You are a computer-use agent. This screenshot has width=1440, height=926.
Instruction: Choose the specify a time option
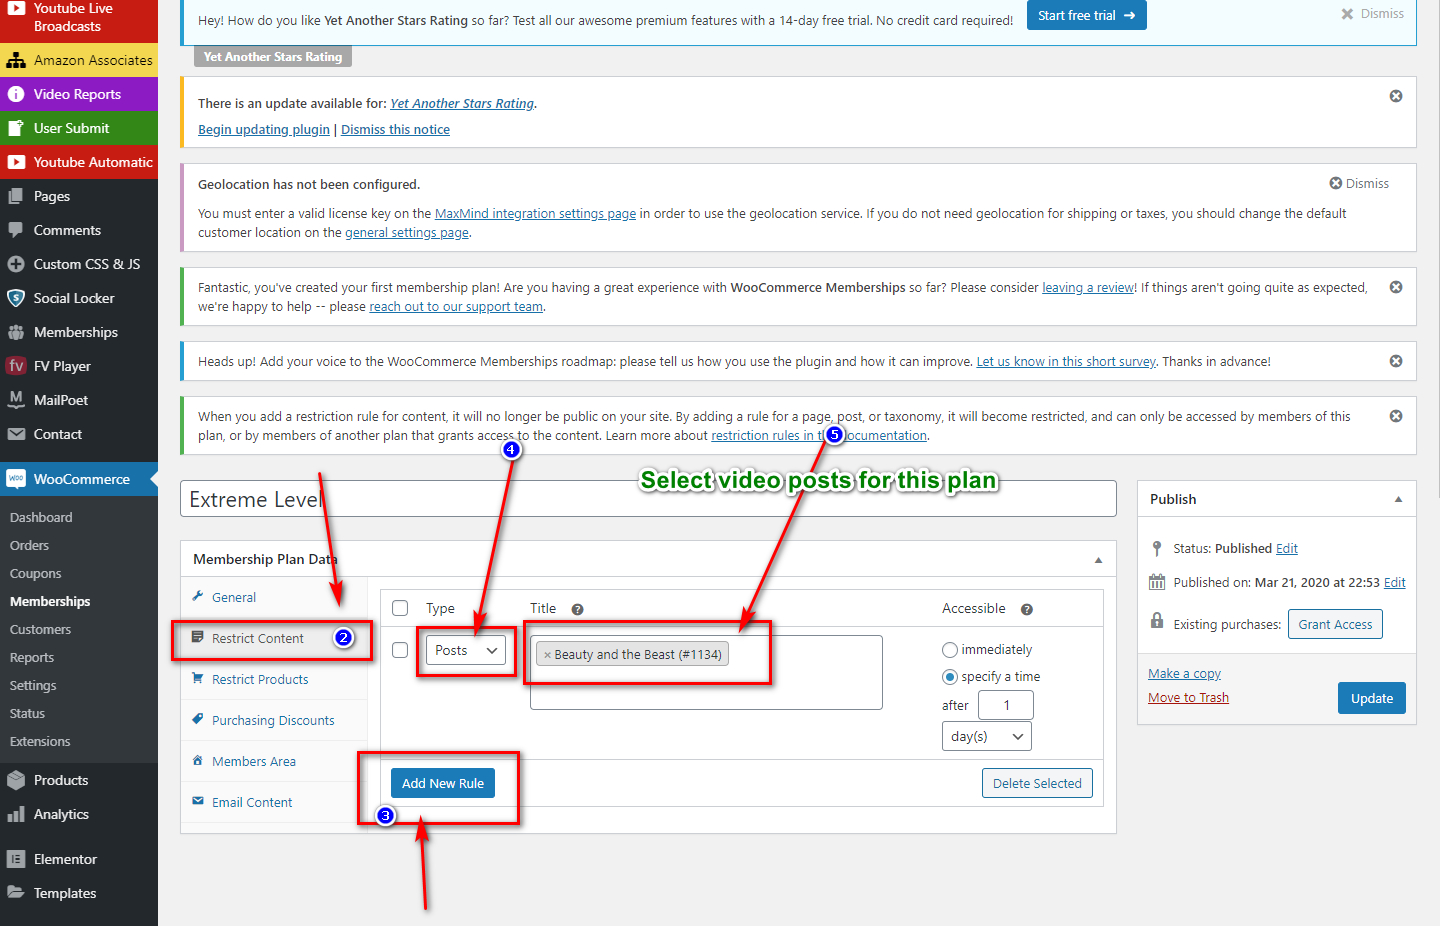pos(950,677)
